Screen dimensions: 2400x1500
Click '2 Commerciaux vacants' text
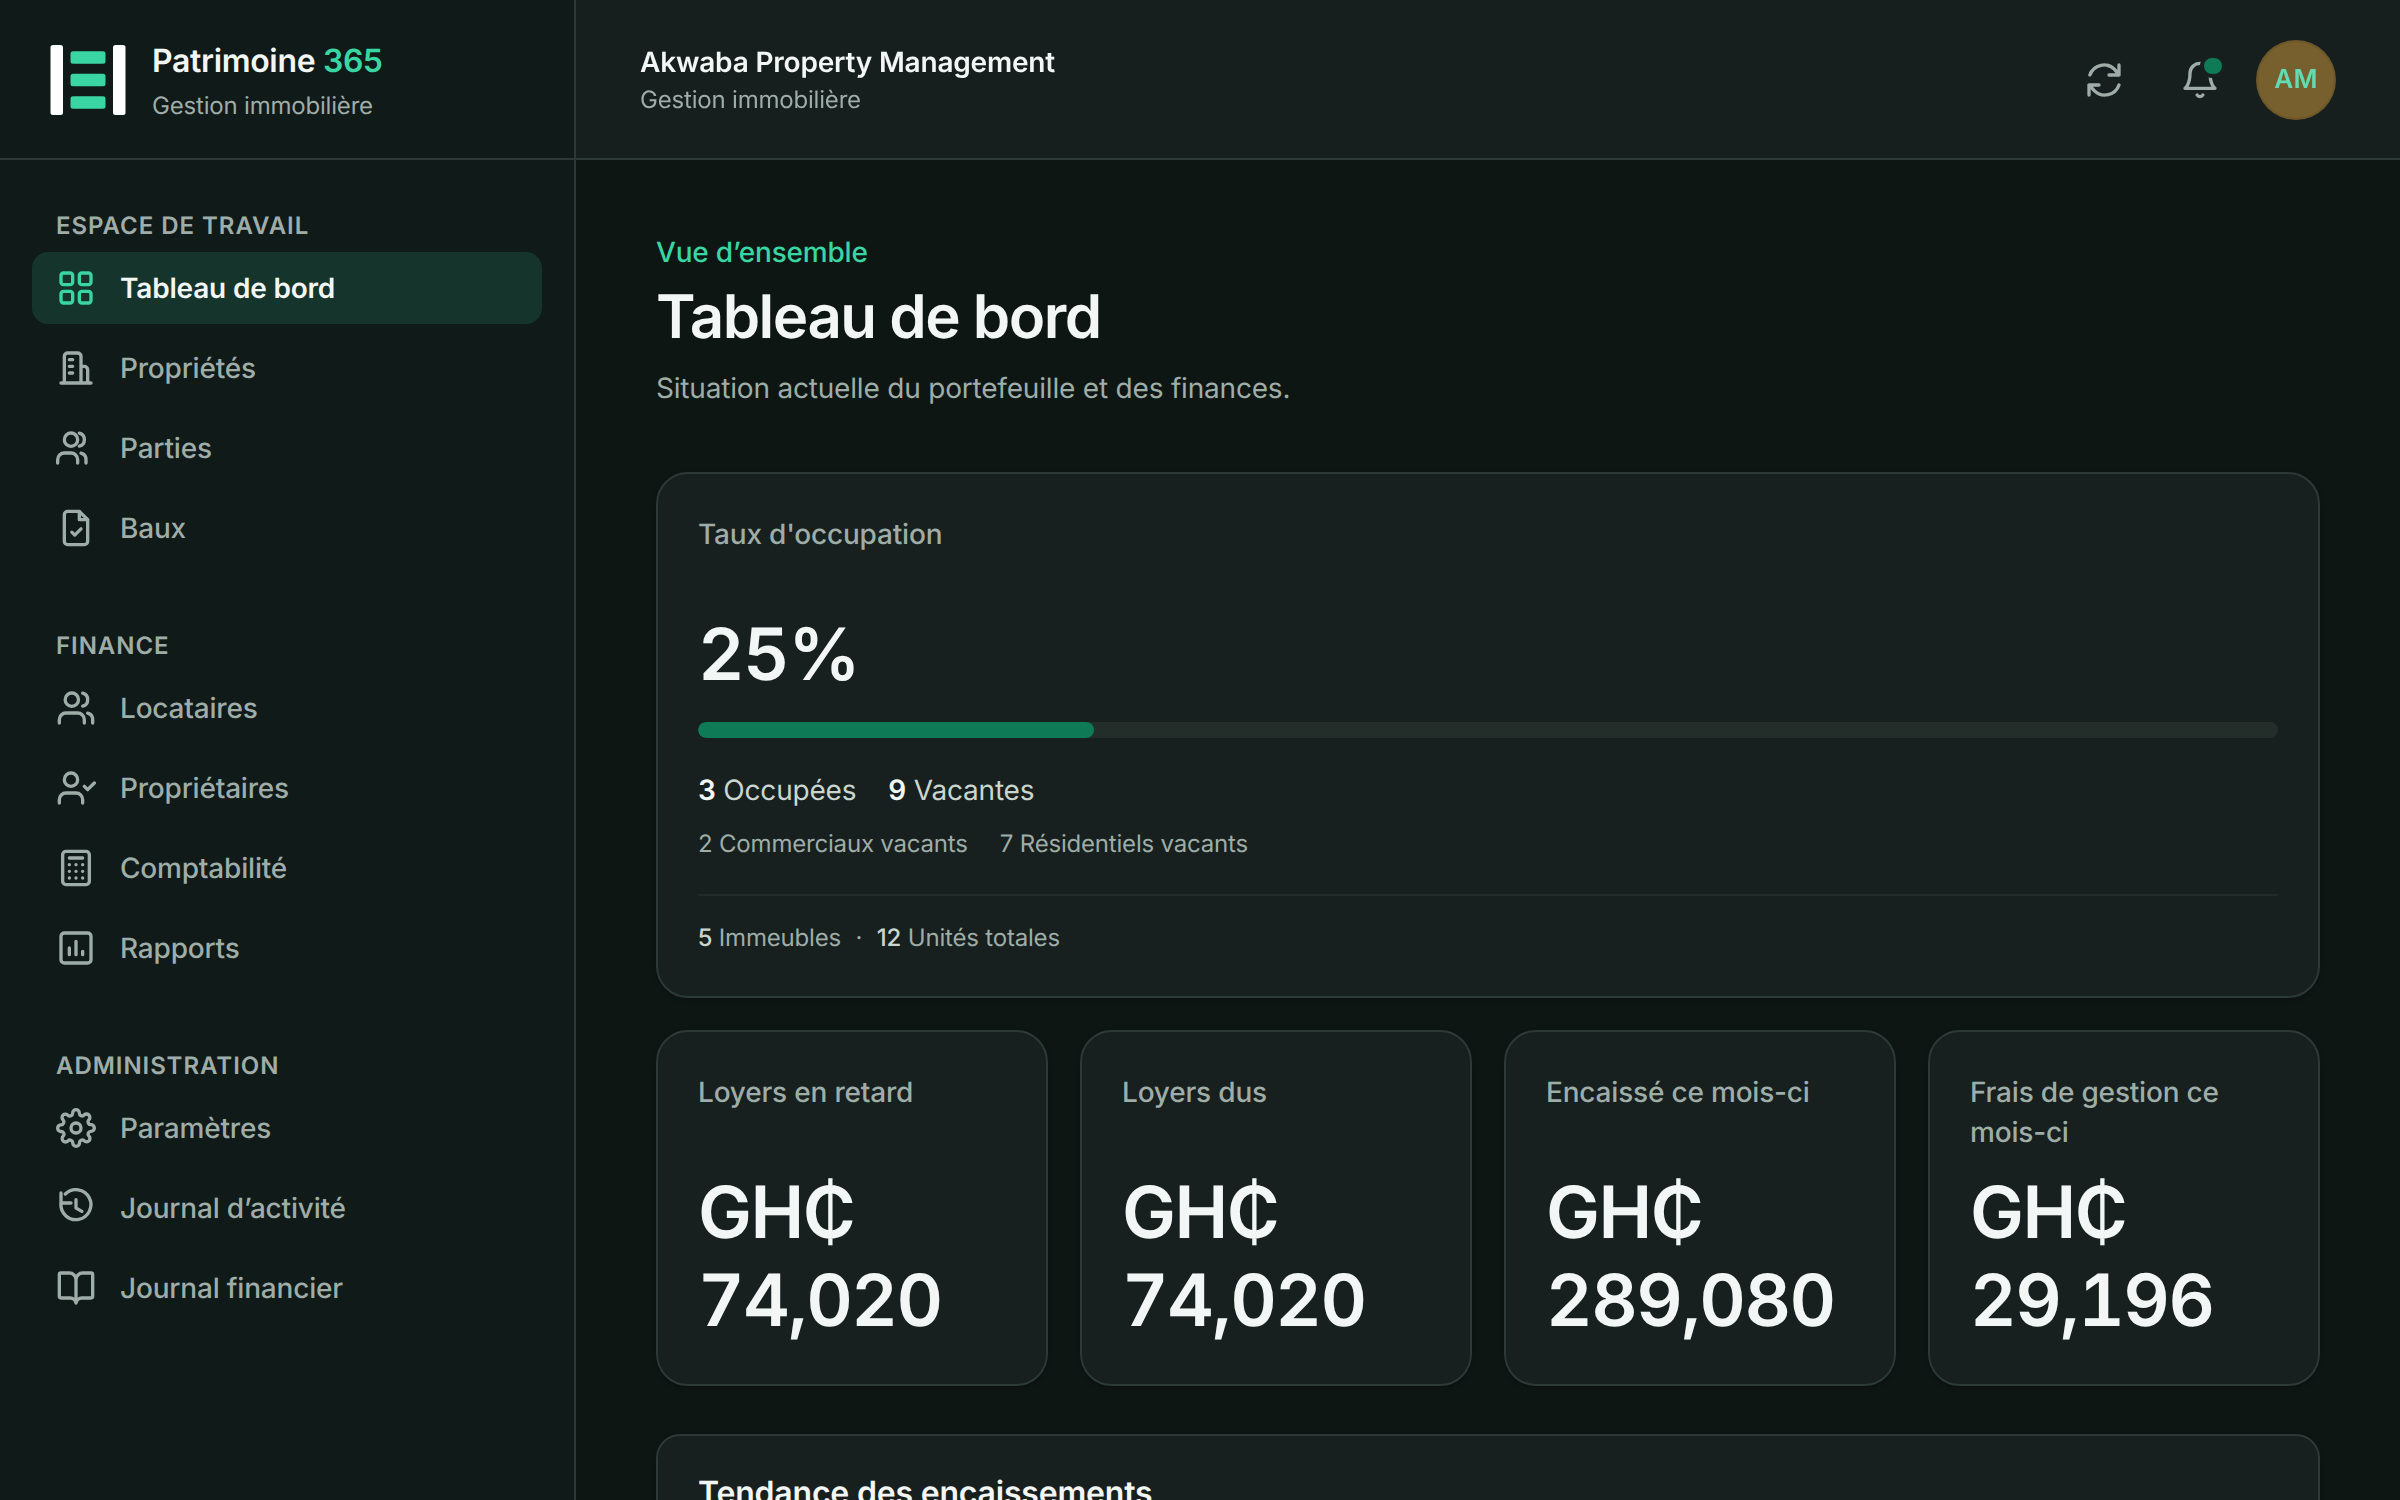(833, 844)
